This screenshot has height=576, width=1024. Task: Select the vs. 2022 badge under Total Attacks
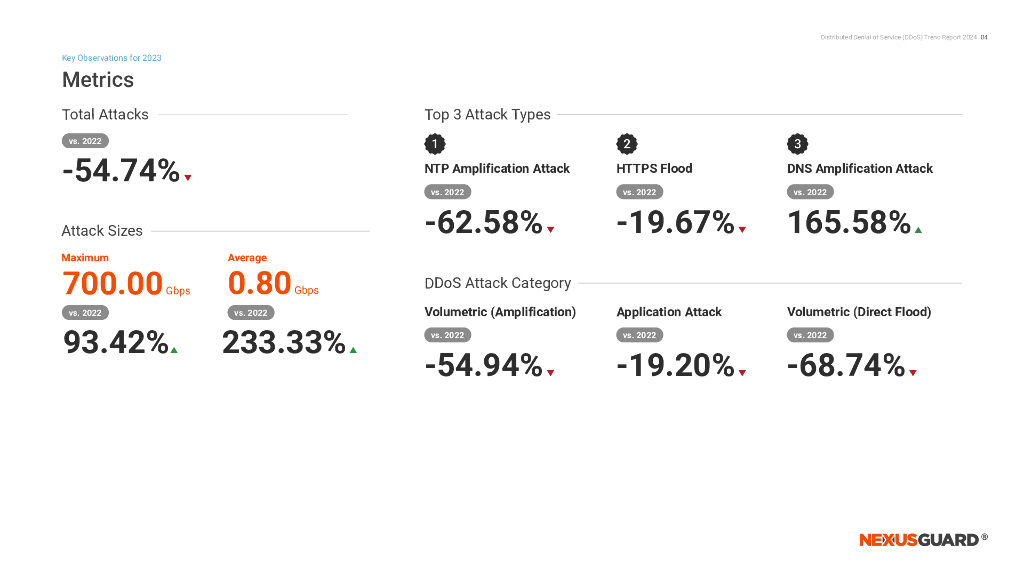point(85,141)
